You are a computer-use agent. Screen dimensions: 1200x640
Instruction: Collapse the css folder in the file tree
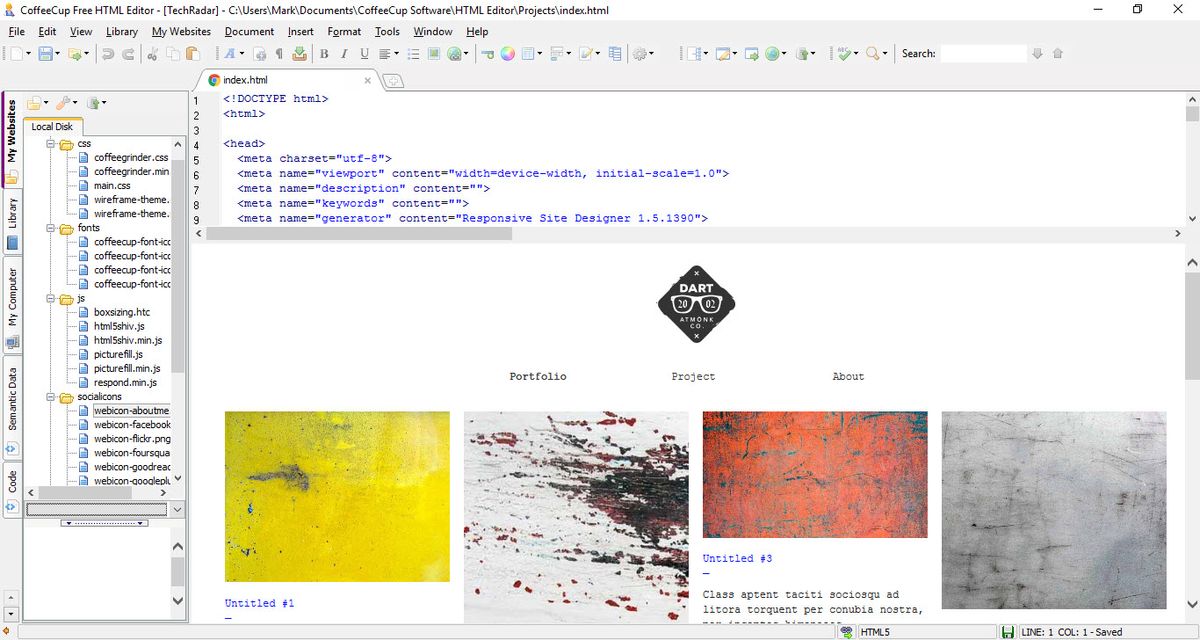point(50,143)
